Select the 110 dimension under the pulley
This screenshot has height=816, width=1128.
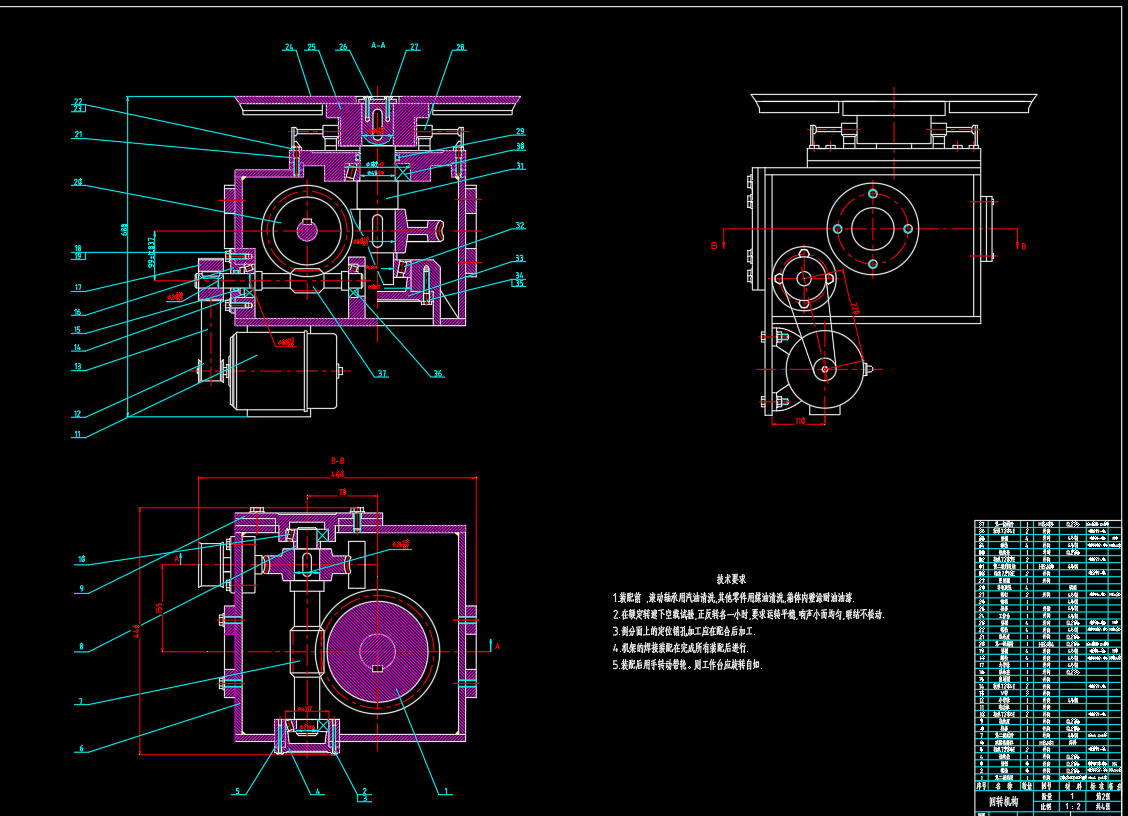pos(800,421)
